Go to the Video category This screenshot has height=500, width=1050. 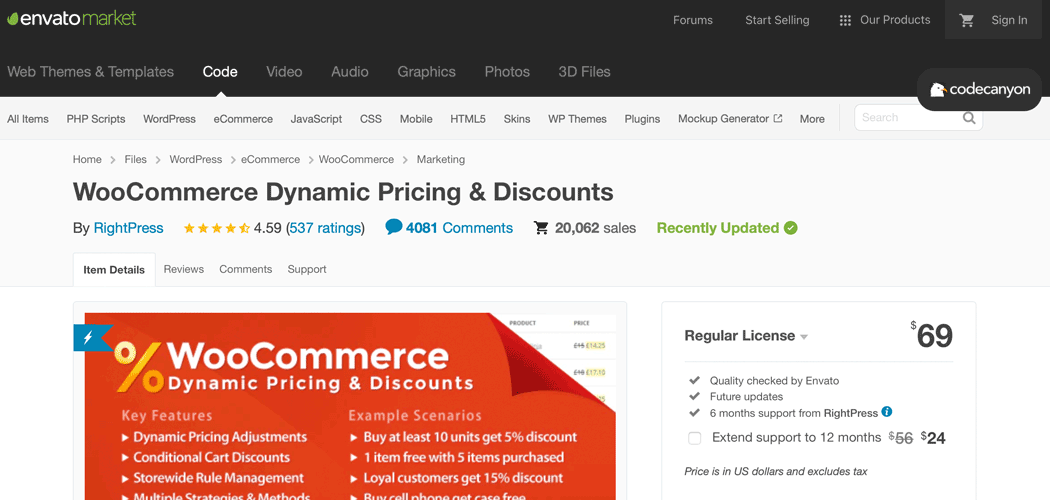click(x=284, y=72)
